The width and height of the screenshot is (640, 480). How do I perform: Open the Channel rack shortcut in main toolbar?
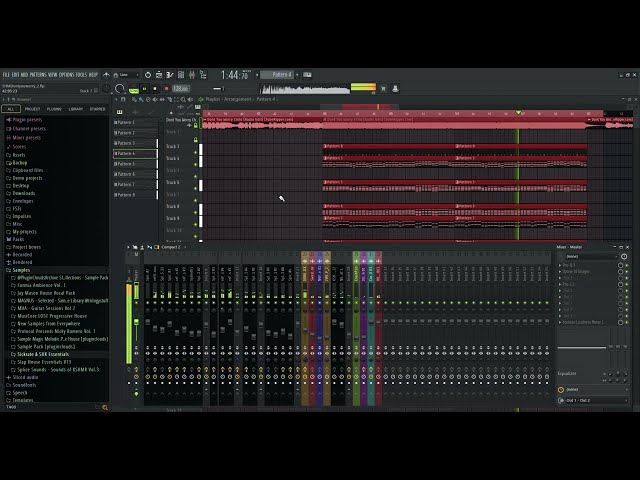[x=181, y=75]
